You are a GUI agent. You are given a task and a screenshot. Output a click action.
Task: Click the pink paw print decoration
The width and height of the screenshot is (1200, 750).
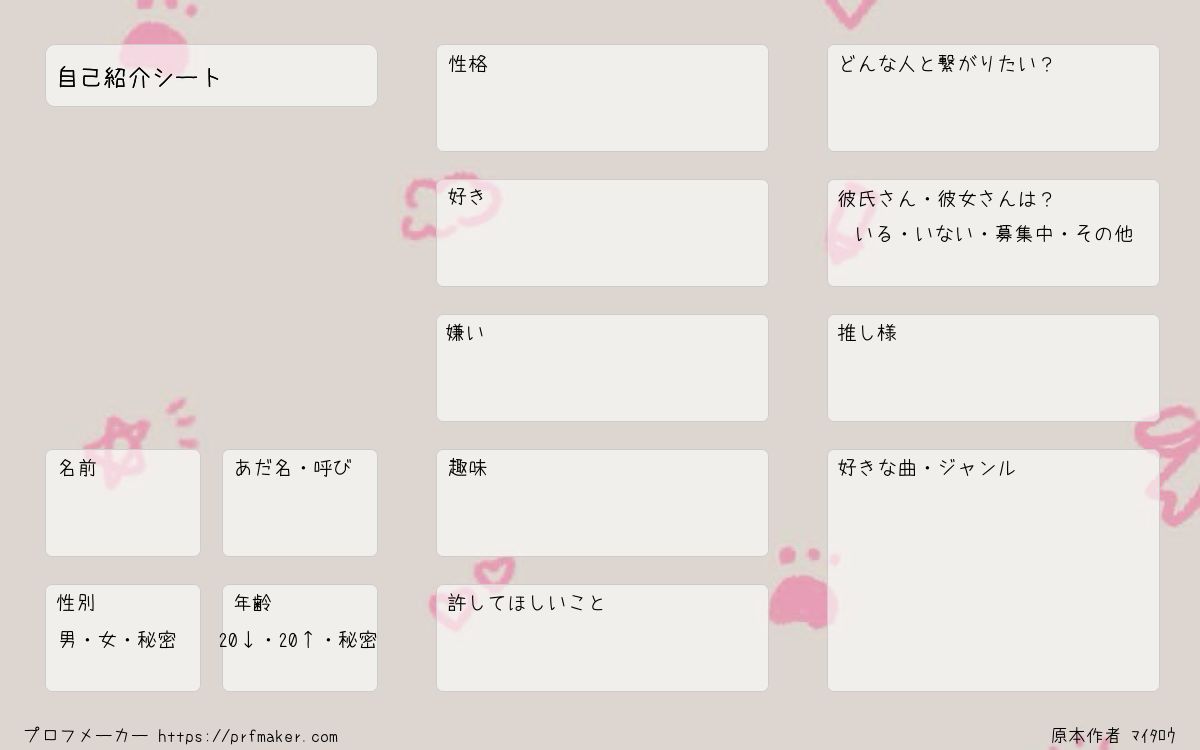coord(803,588)
